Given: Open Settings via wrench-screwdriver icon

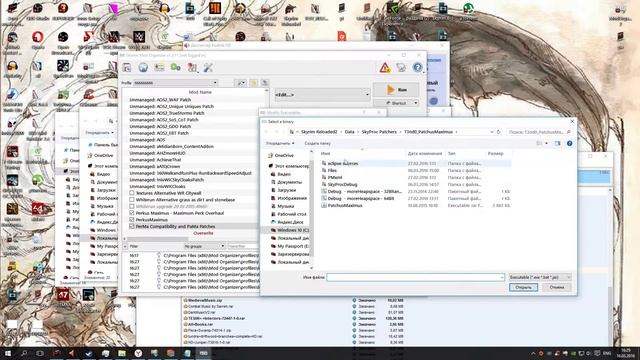Looking at the screenshot, I should 208,67.
